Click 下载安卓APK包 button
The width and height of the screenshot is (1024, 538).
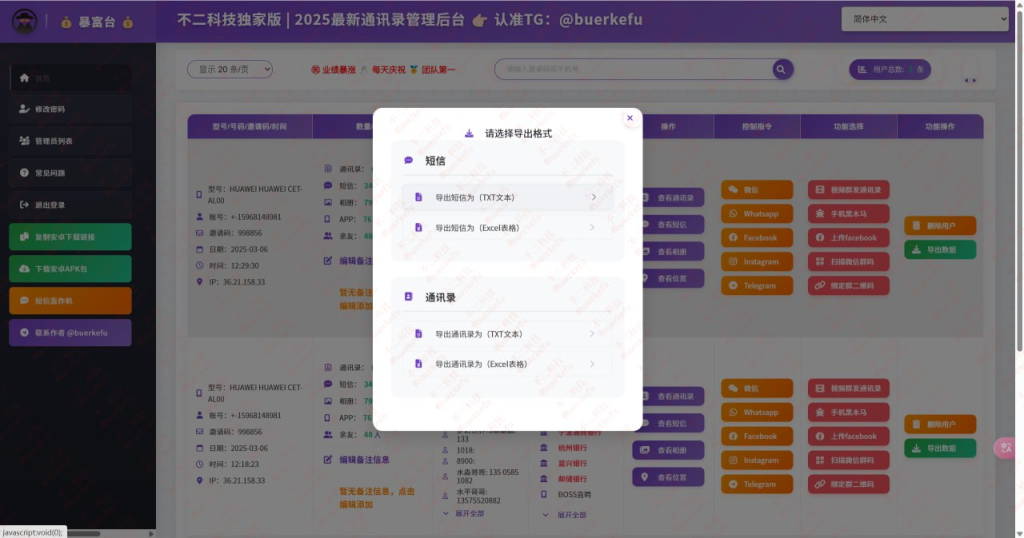(x=71, y=269)
